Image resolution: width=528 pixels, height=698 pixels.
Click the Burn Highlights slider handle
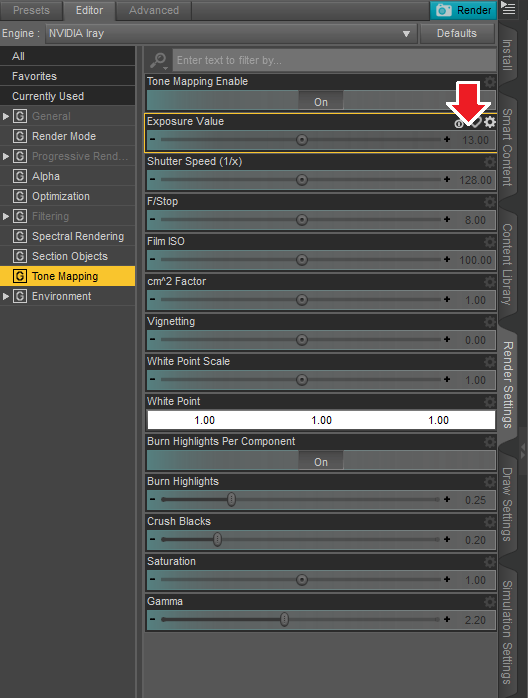[x=232, y=499]
